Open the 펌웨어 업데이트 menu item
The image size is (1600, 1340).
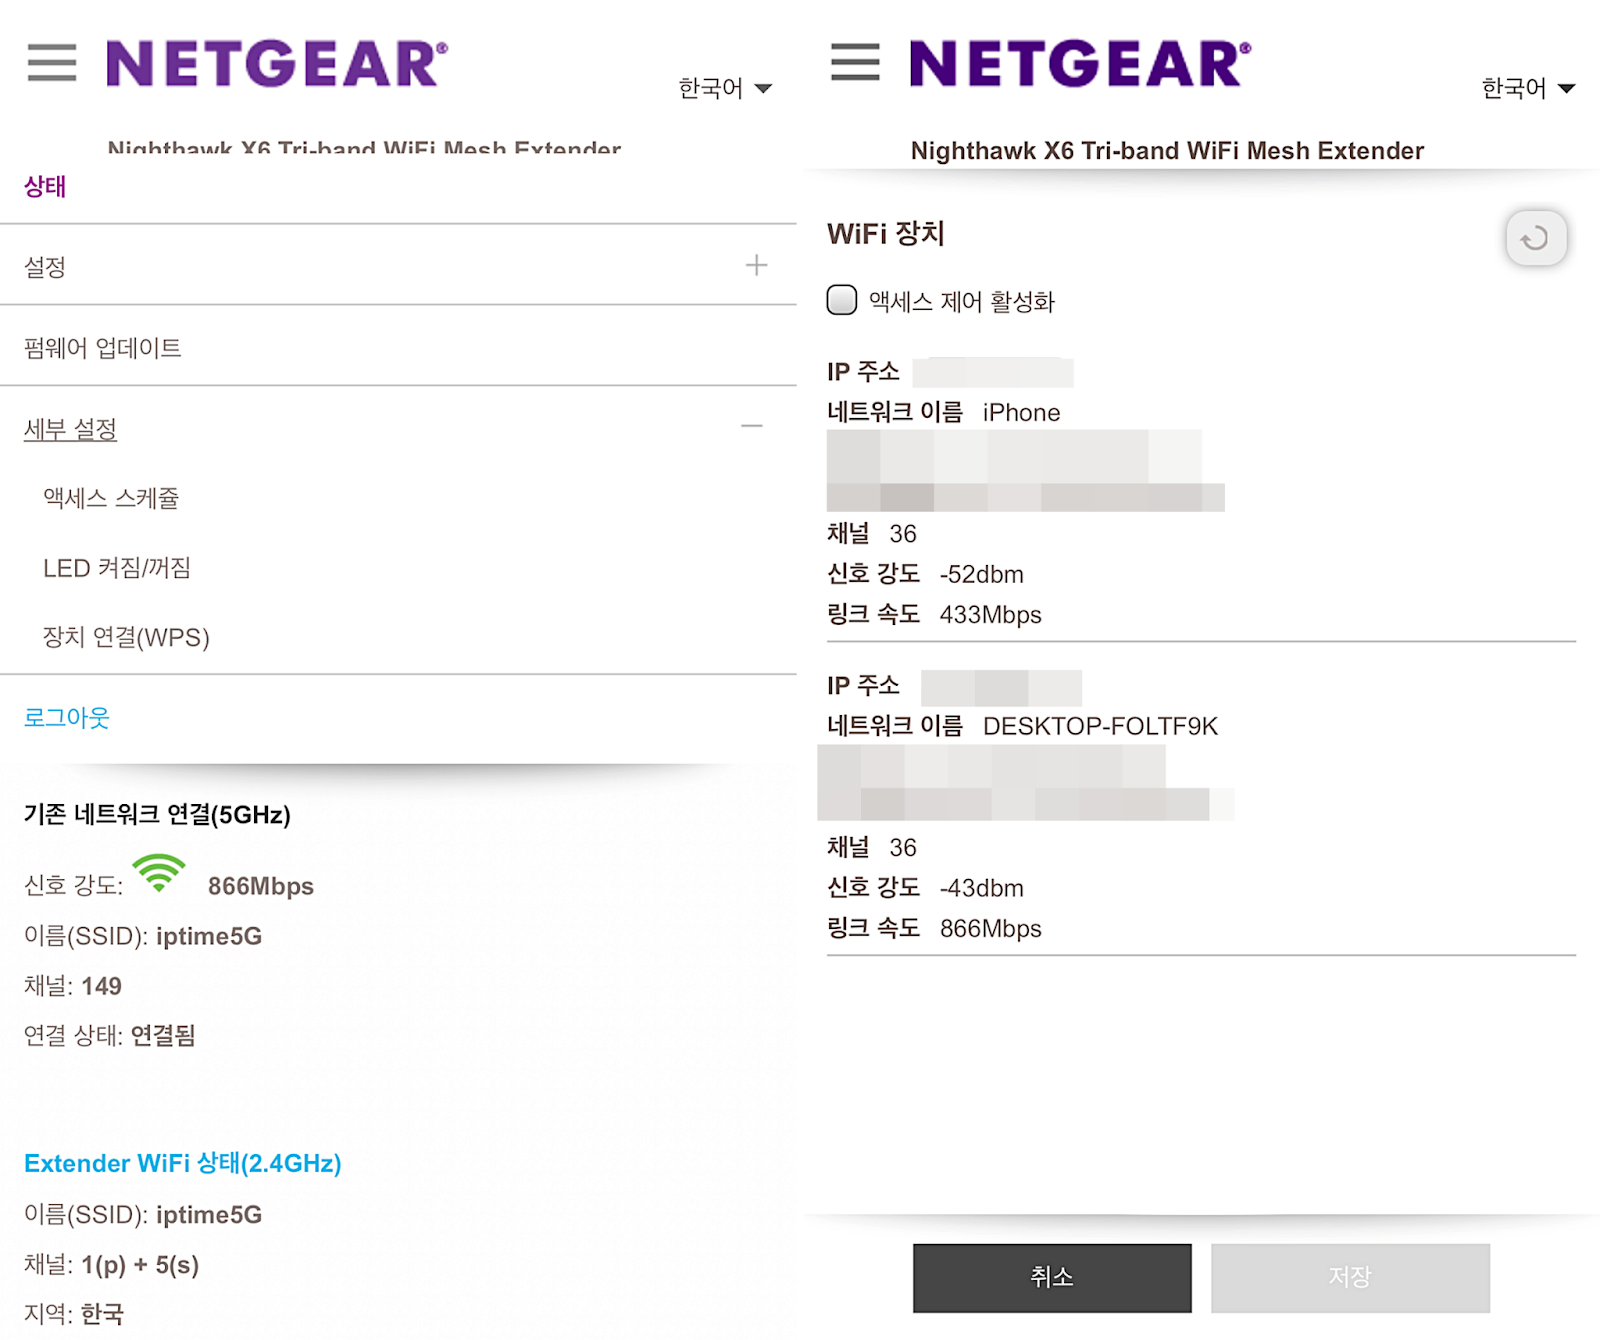click(103, 348)
